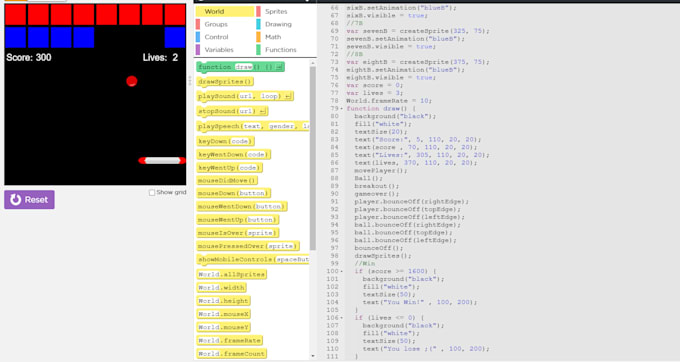Viewport: 680px width, 362px height.
Task: Click the toolbox scroll down arrow
Action: 313,356
